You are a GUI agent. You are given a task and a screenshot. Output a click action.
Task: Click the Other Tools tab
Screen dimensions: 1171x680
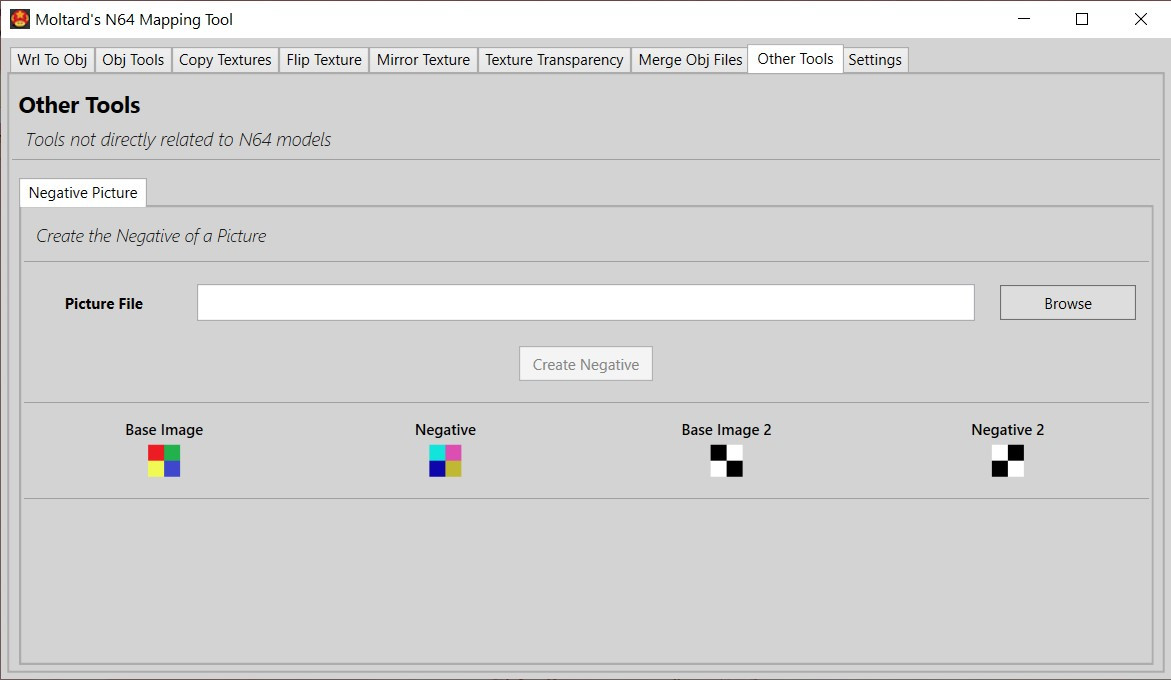tap(794, 59)
